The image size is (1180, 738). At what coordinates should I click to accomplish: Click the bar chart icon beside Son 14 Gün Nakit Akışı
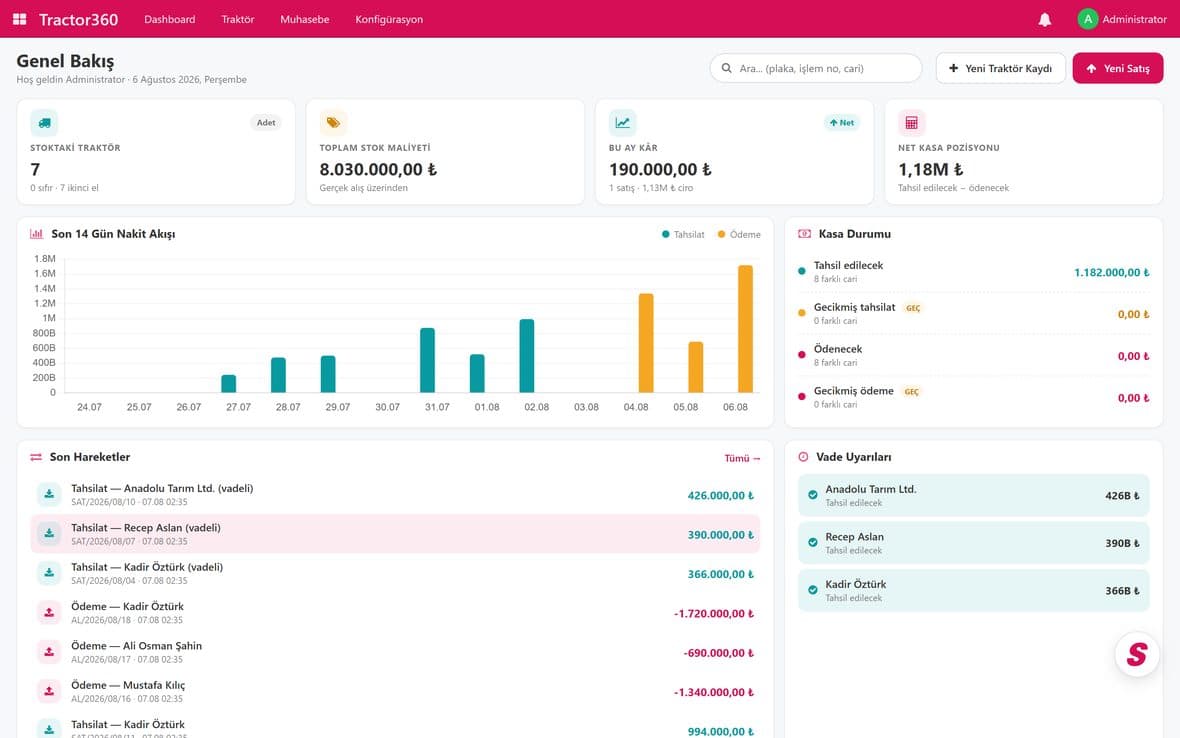pyautogui.click(x=36, y=234)
